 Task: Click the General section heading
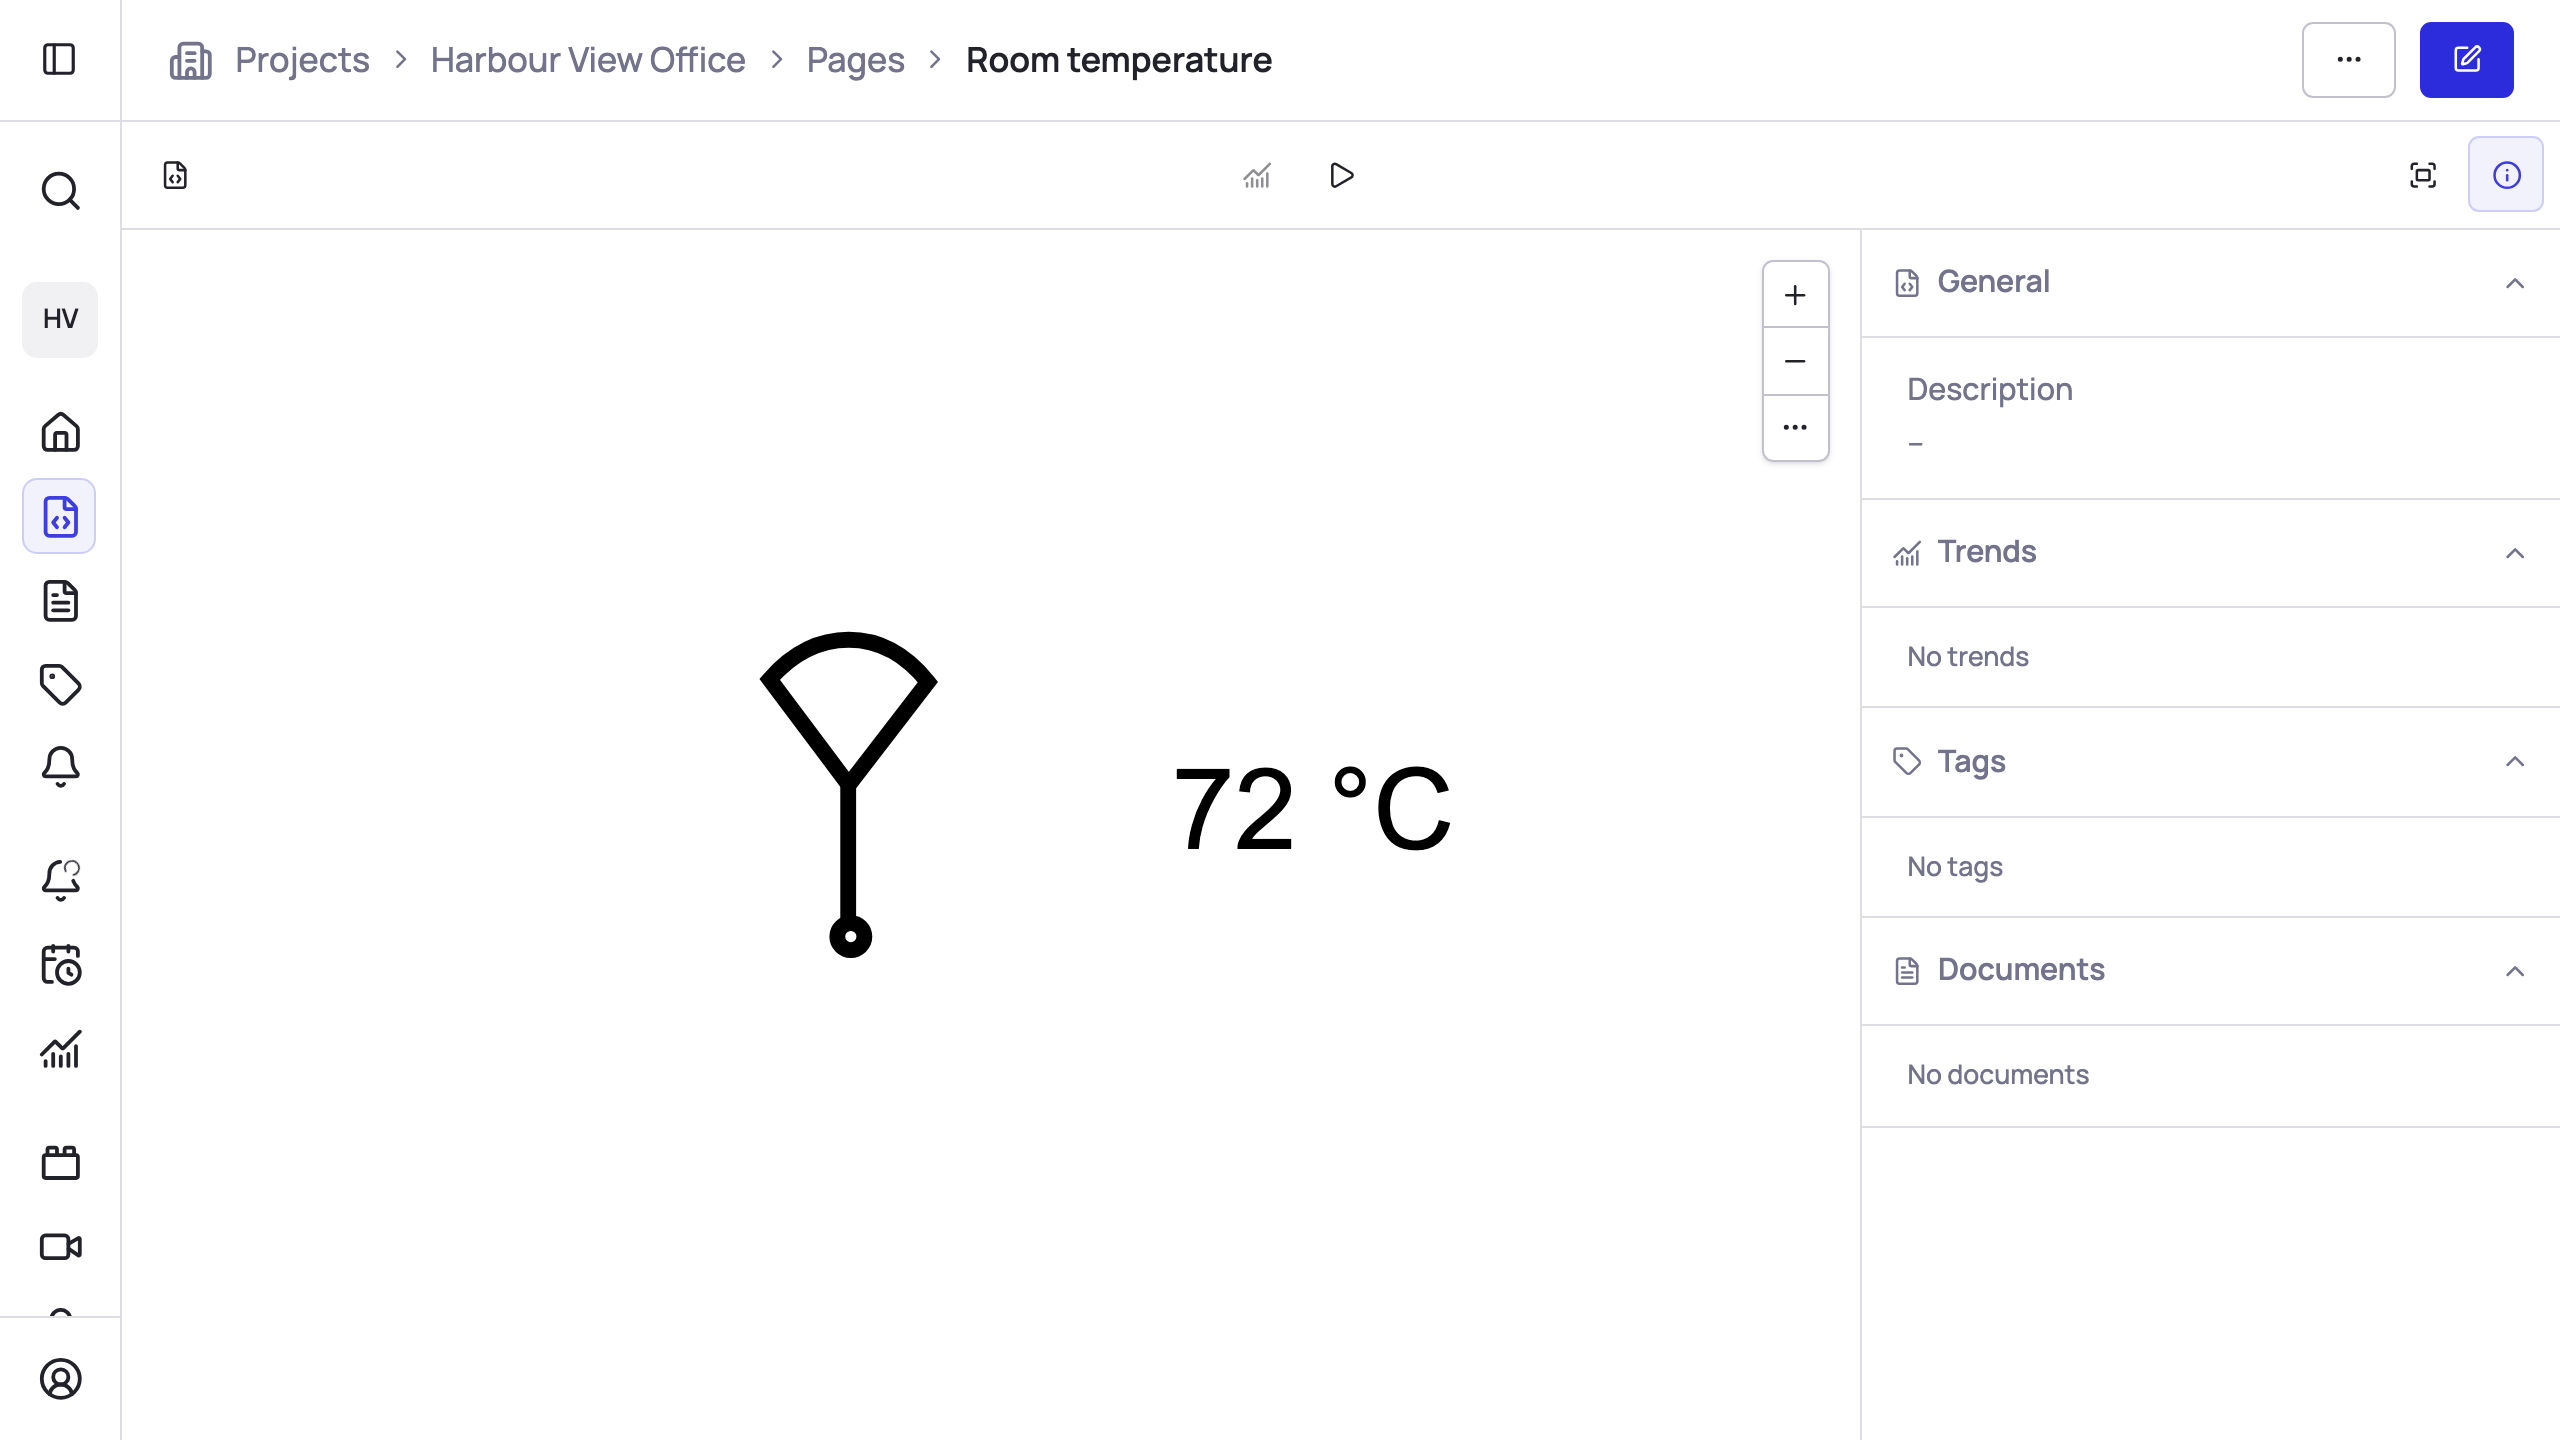(1993, 282)
